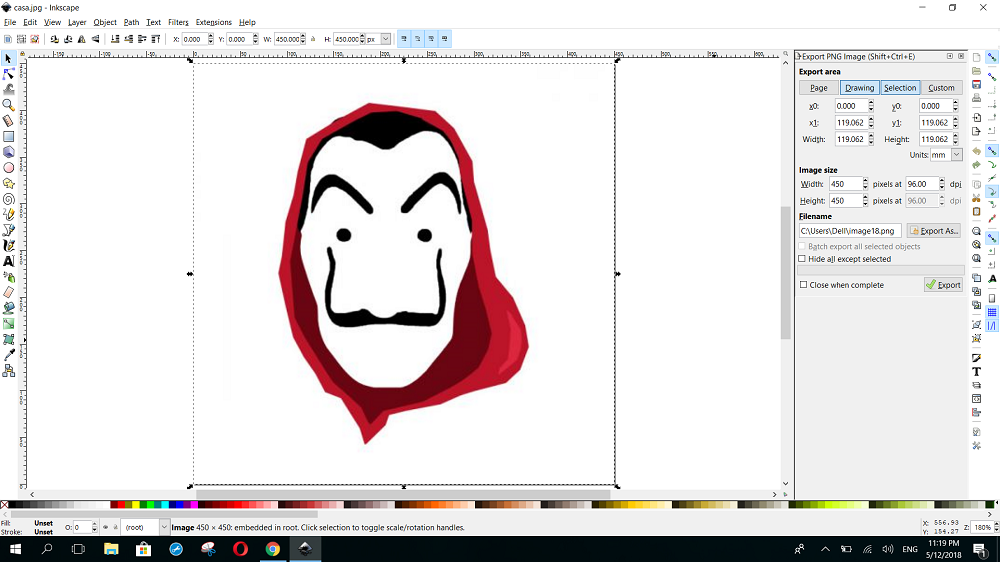This screenshot has width=1000, height=562.
Task: Select the Spray tool
Action: click(x=8, y=277)
